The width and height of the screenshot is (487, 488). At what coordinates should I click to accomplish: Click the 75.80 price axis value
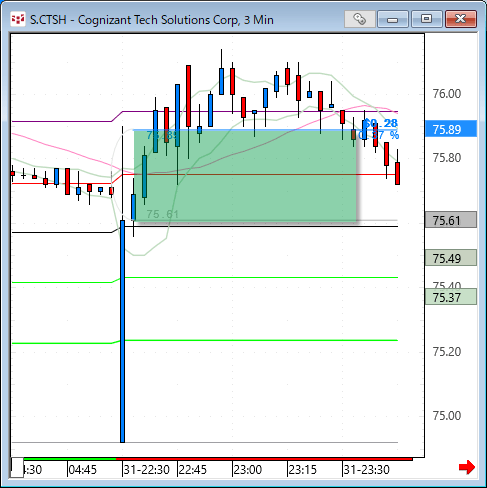pos(447,157)
